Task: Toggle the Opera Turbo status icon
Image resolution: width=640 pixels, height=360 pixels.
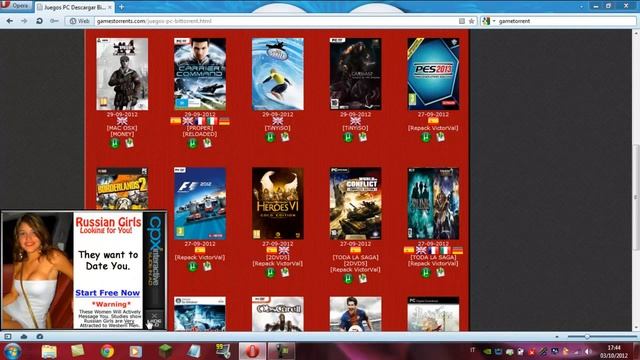Action: [40, 337]
